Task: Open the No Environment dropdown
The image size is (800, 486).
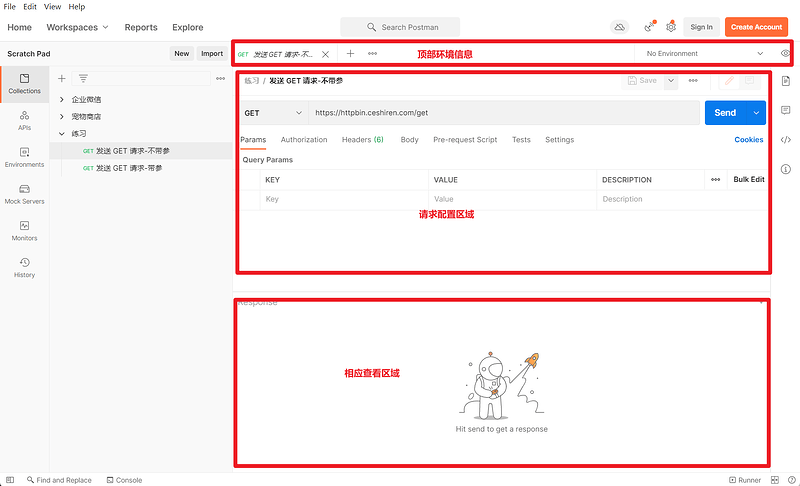Action: coord(705,54)
